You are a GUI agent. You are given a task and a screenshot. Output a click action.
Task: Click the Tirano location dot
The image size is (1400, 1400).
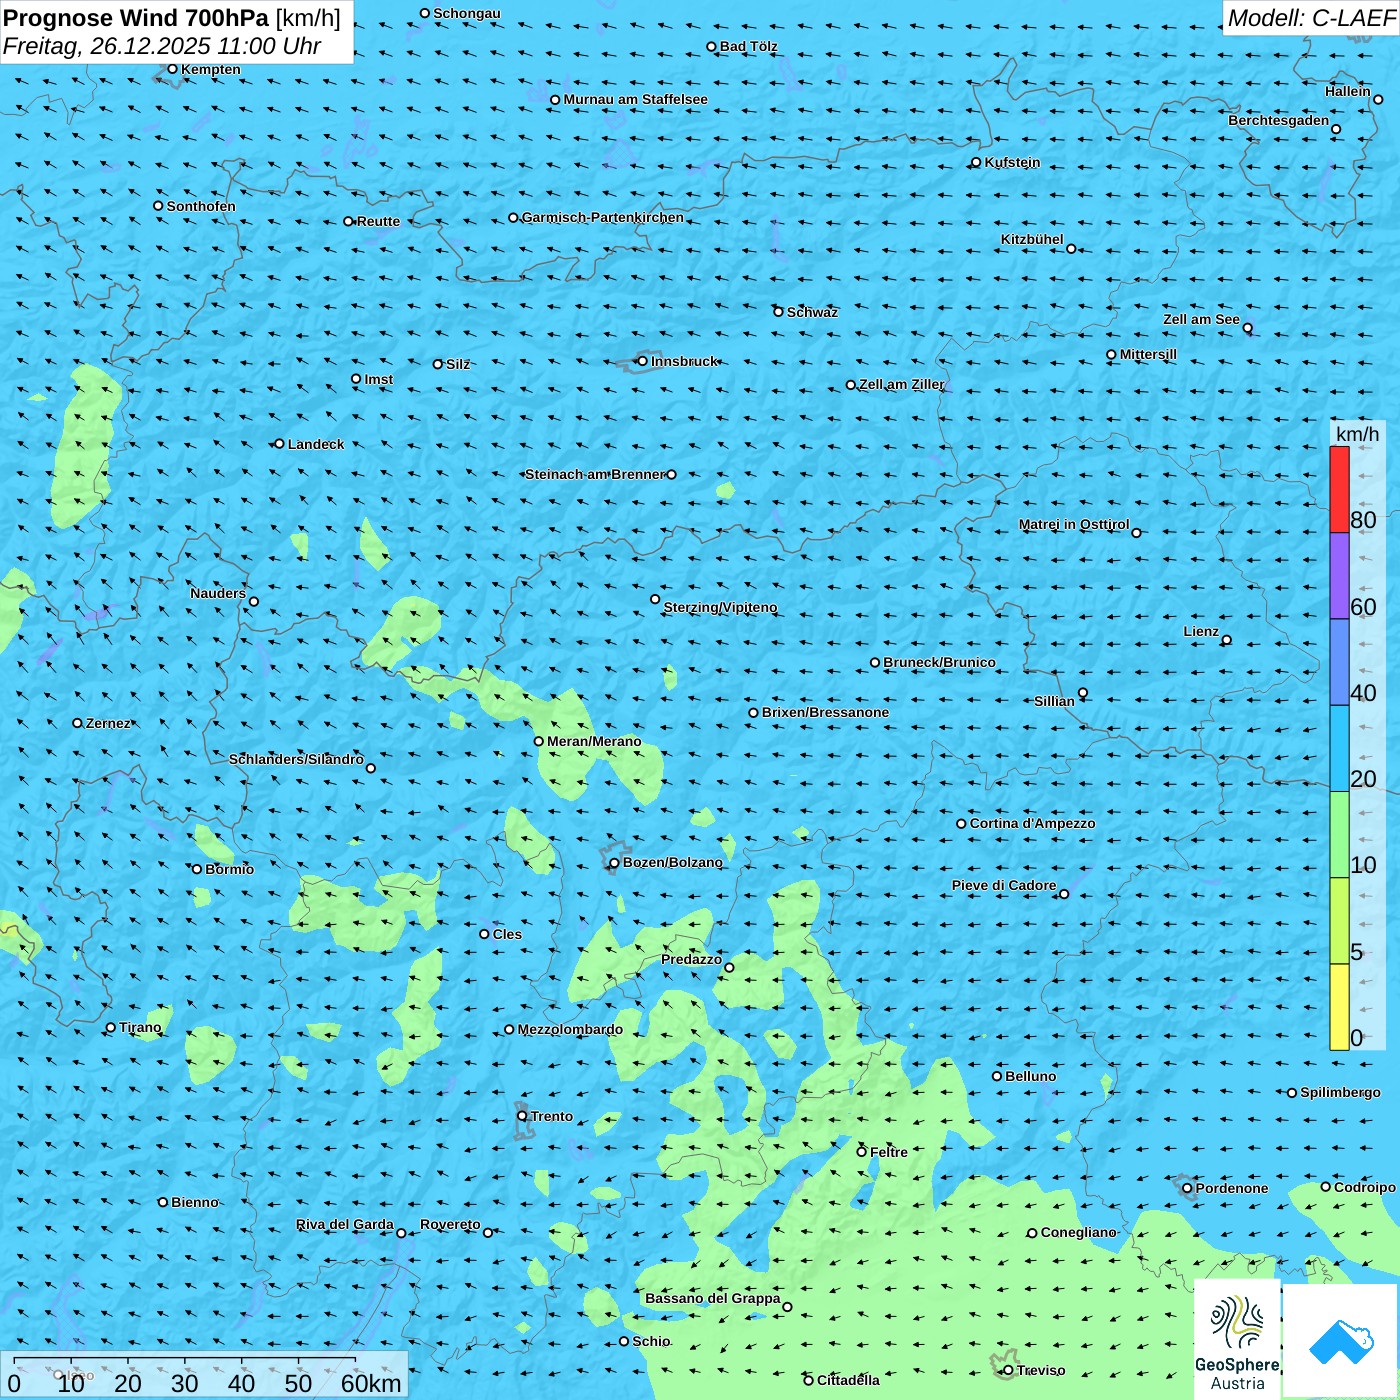coord(111,1027)
